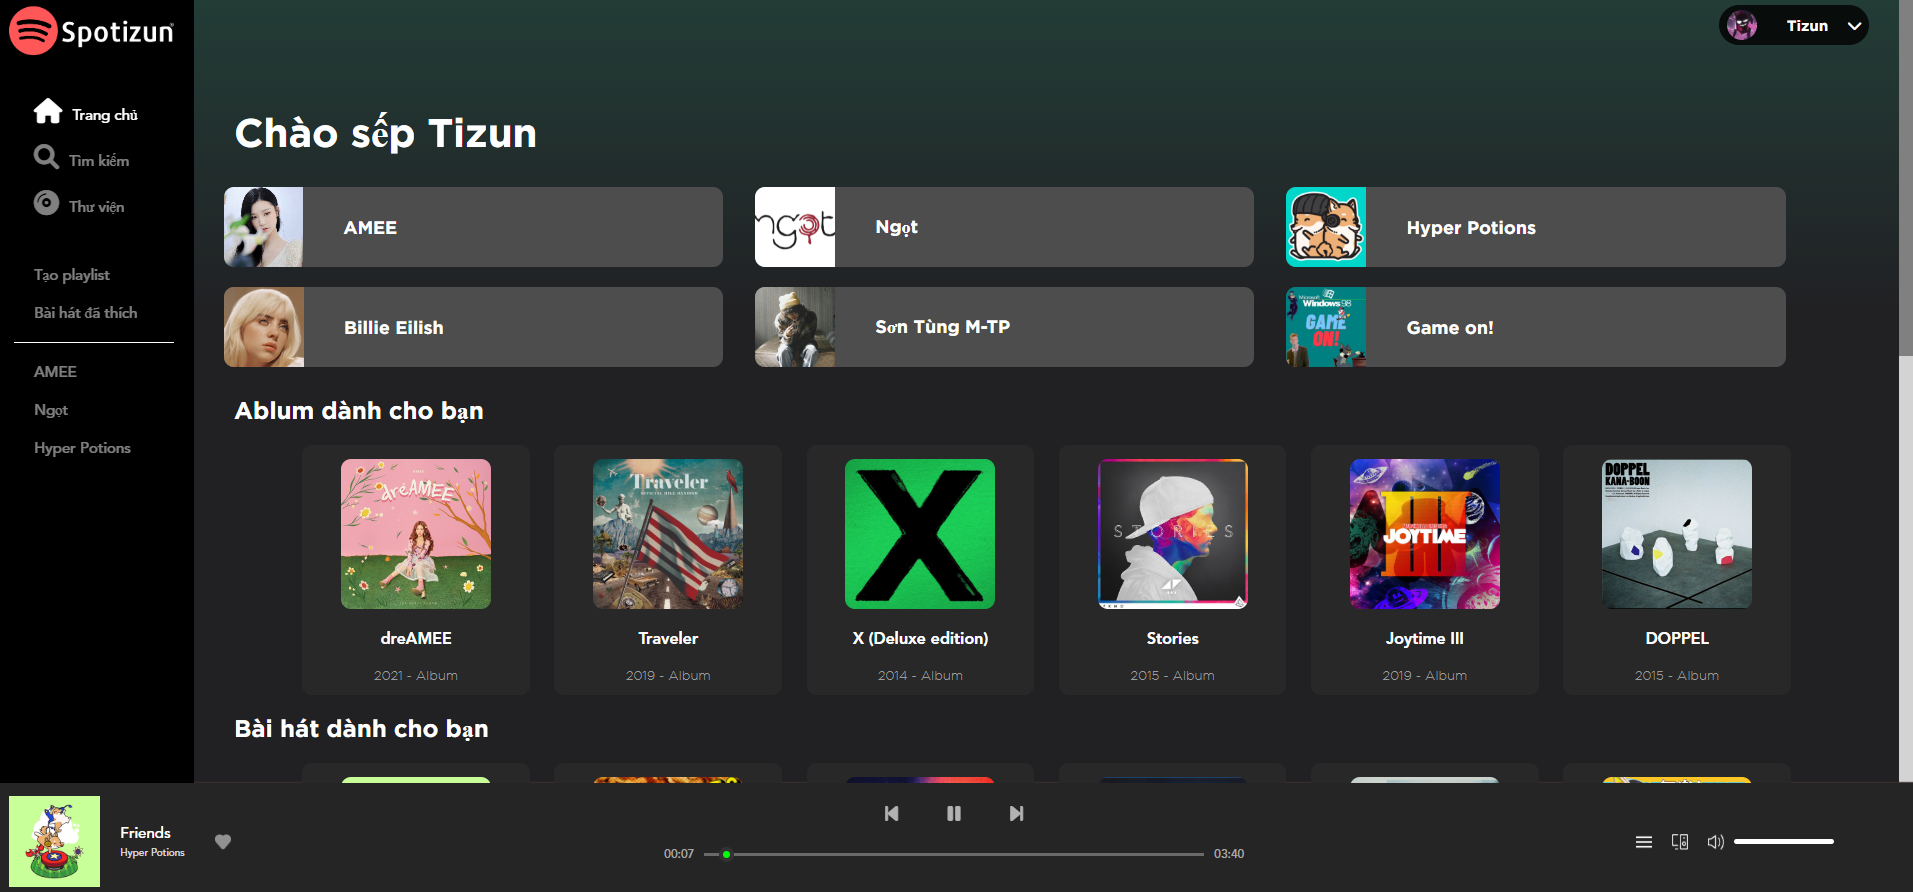Screen dimensions: 1913x892
Task: Open Thư viện library icon
Action: [46, 202]
